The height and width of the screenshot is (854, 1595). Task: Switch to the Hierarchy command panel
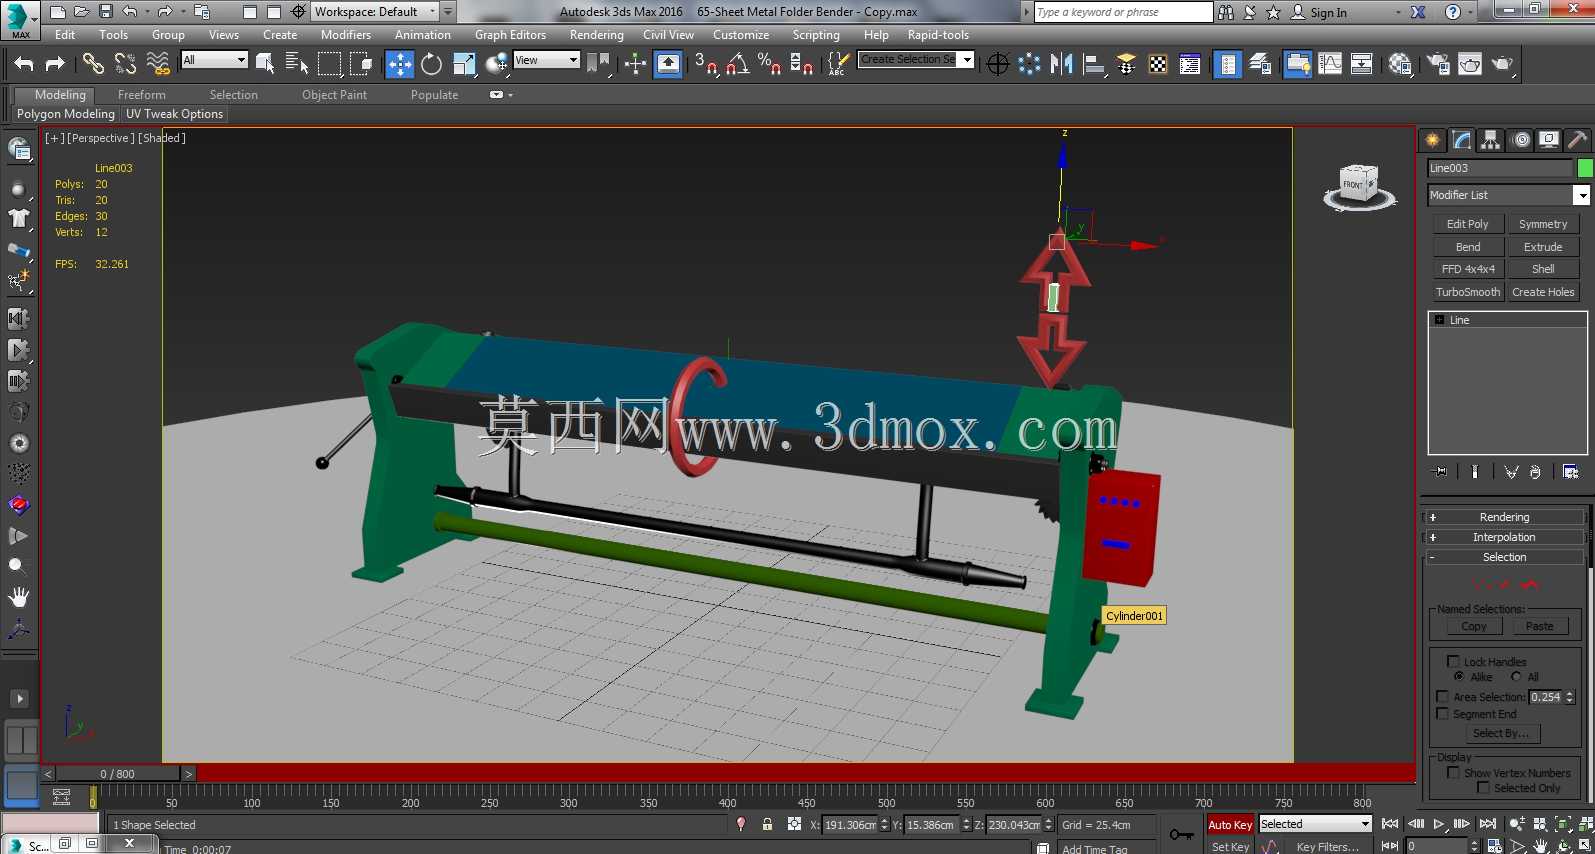(x=1491, y=140)
